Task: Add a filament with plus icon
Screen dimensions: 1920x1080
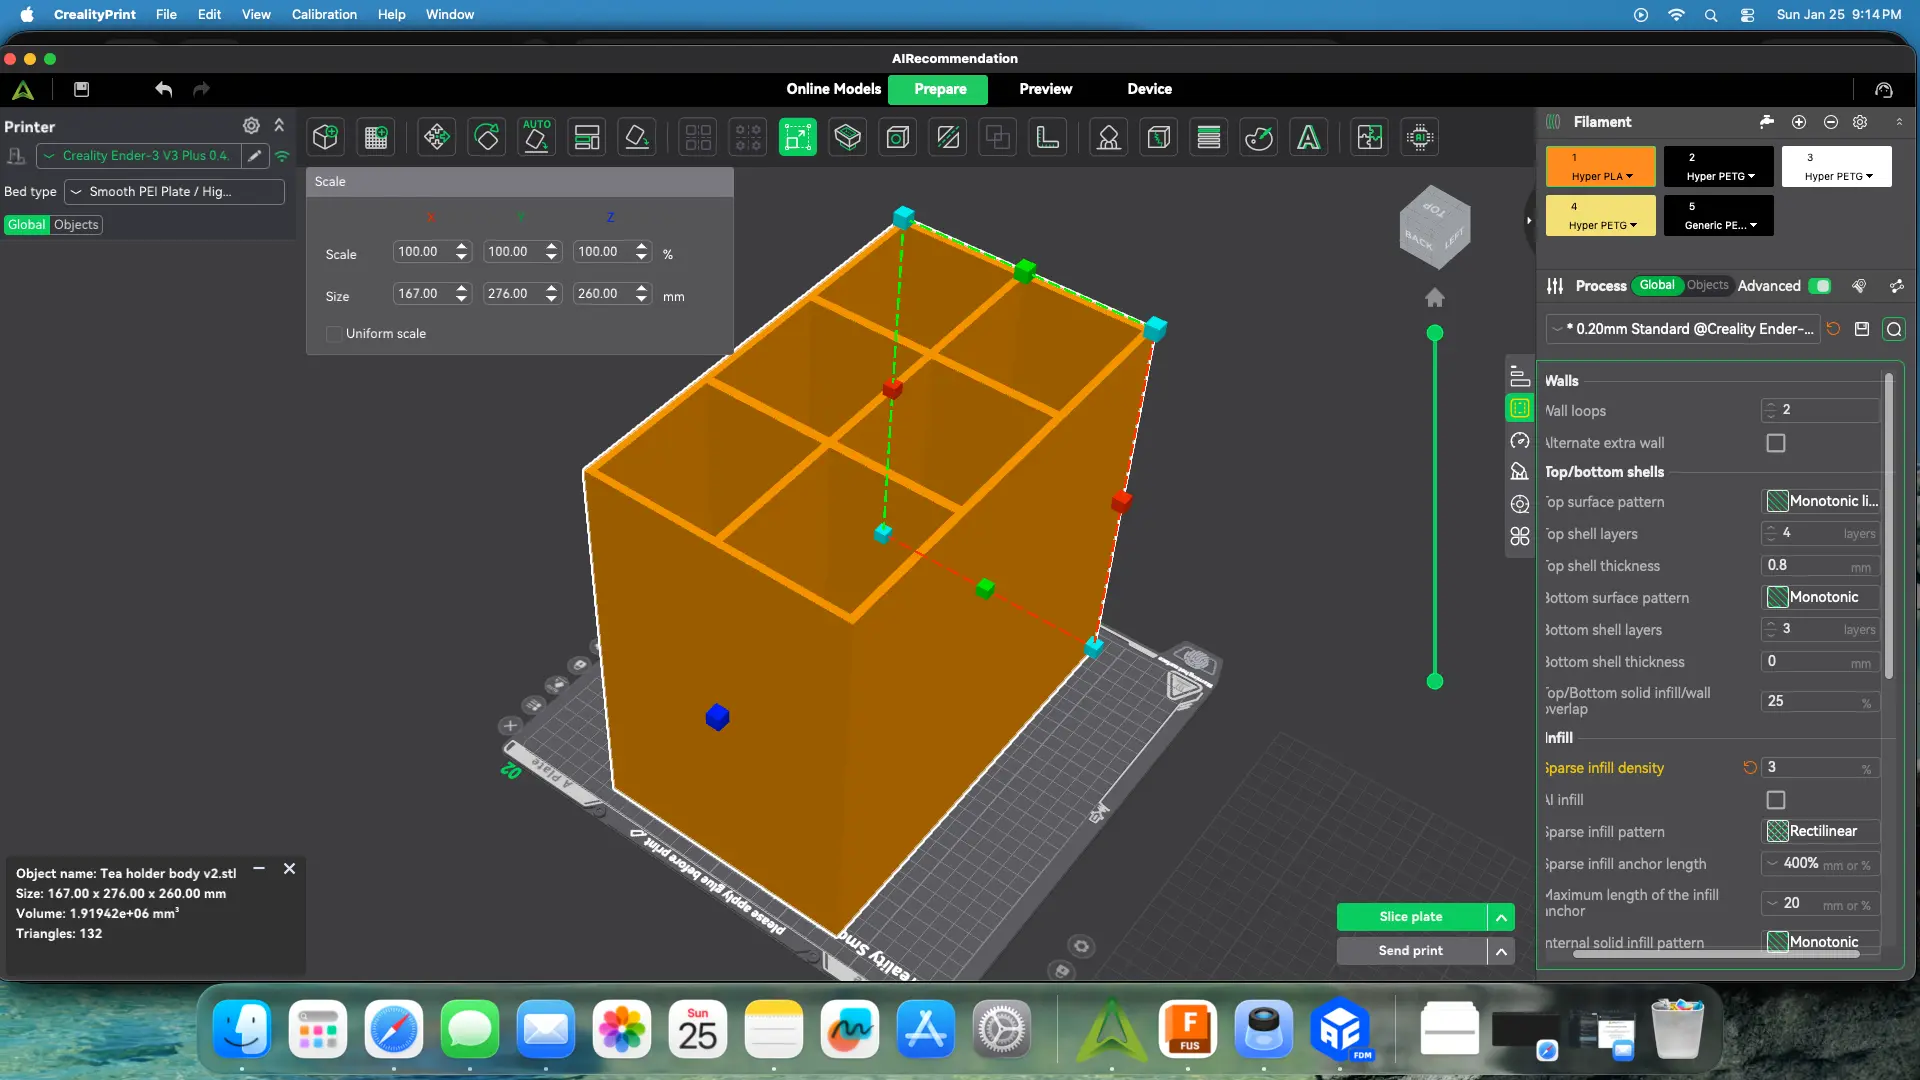Action: (x=1799, y=122)
